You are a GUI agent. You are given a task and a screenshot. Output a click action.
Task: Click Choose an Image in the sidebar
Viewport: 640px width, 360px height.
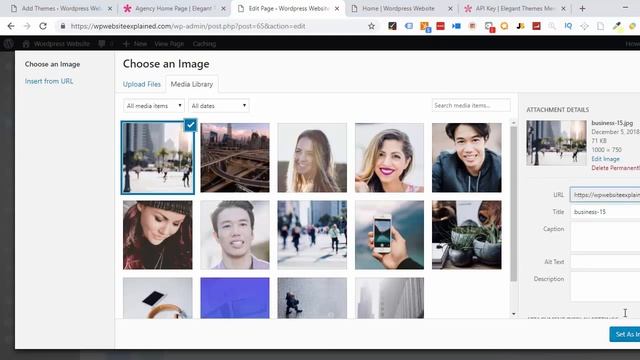click(x=52, y=64)
